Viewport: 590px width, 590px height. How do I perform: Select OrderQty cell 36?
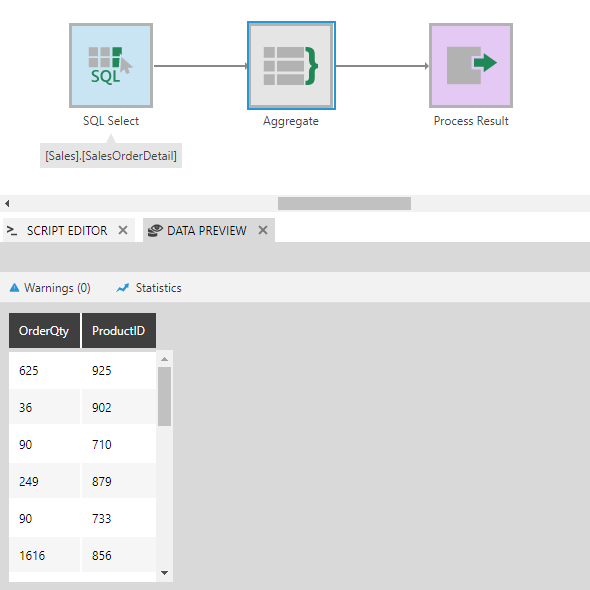pos(44,408)
